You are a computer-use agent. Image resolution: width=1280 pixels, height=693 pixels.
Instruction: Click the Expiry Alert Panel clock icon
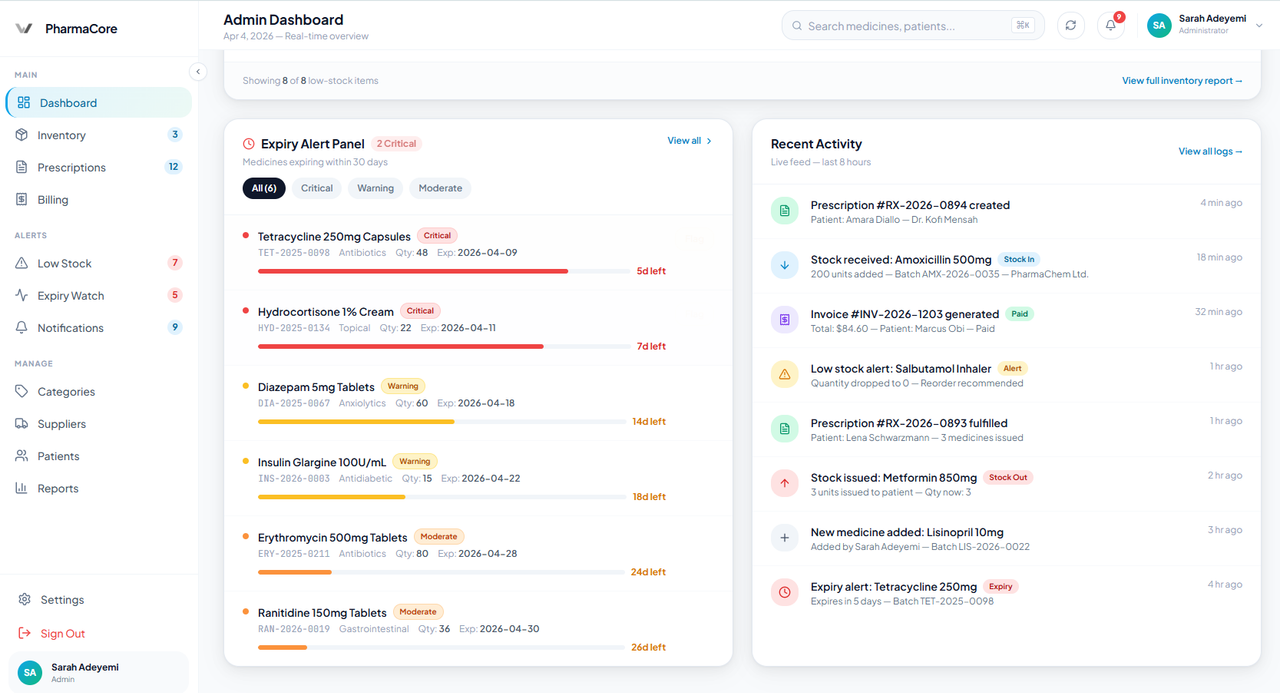pyautogui.click(x=249, y=144)
